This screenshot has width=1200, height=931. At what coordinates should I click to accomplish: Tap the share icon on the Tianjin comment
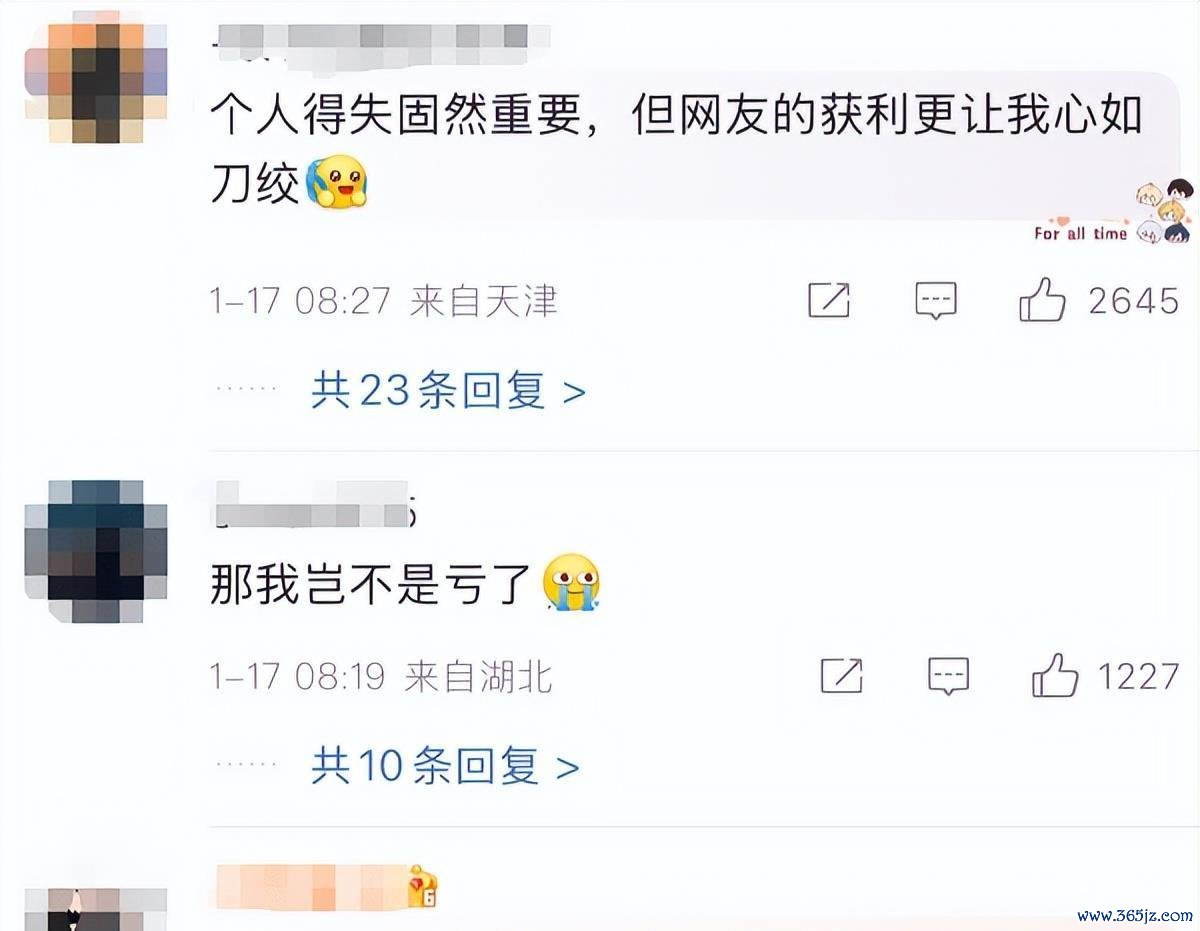tap(829, 301)
